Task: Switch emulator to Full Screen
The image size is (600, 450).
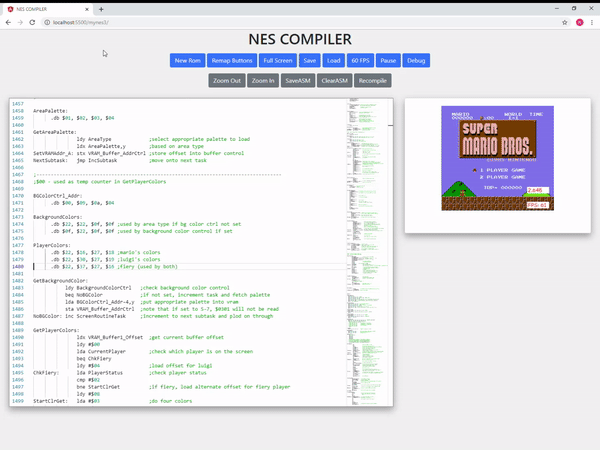Action: pyautogui.click(x=277, y=60)
